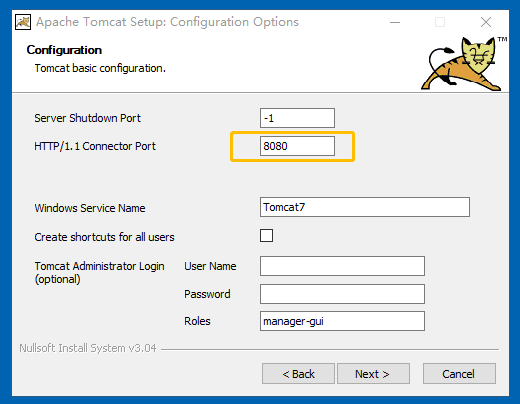
Task: Click the Tomcat icon in the title bar
Action: (x=23, y=22)
